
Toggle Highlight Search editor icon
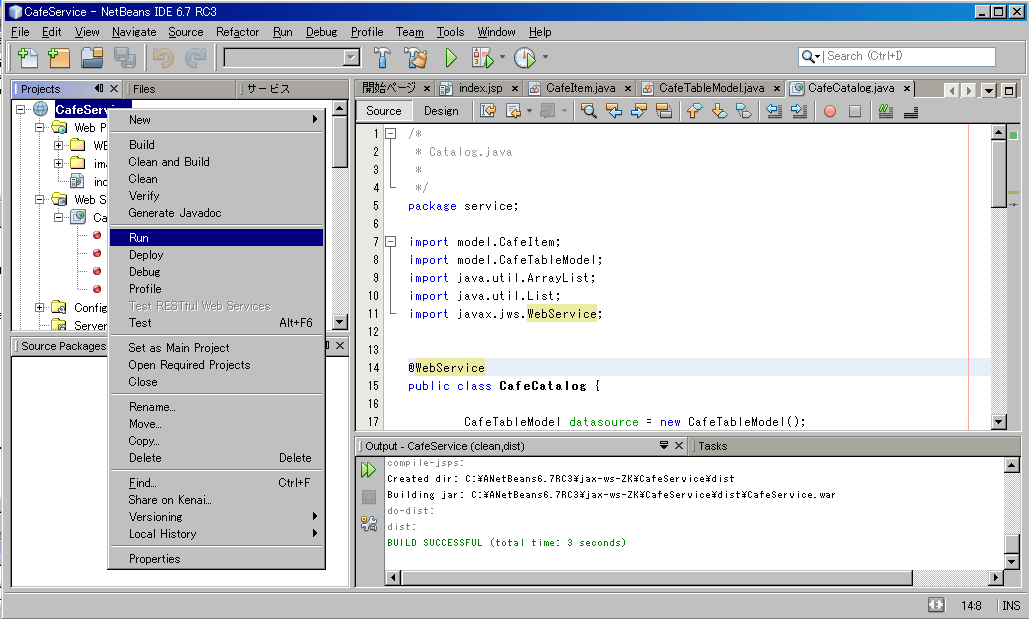pos(663,111)
